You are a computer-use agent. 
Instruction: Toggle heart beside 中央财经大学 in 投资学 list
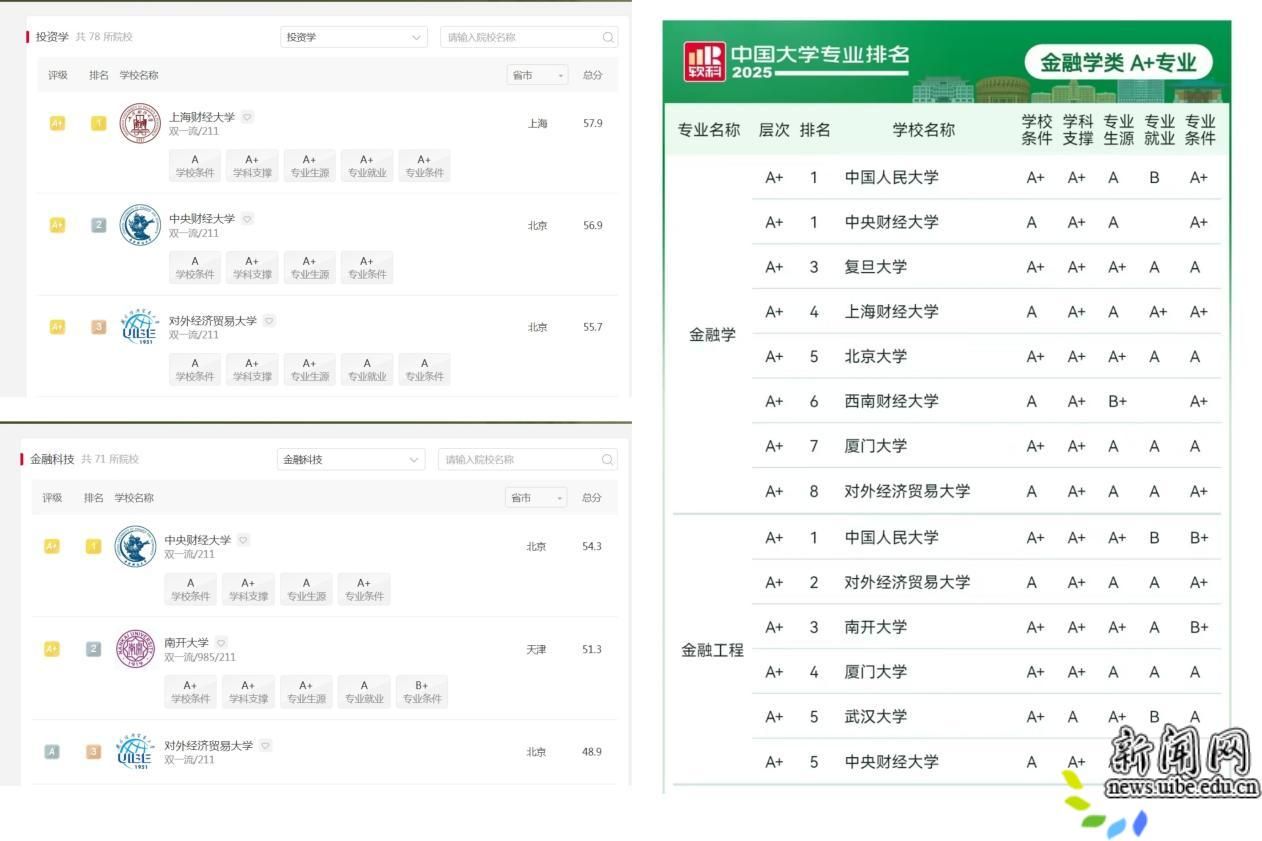[x=247, y=218]
